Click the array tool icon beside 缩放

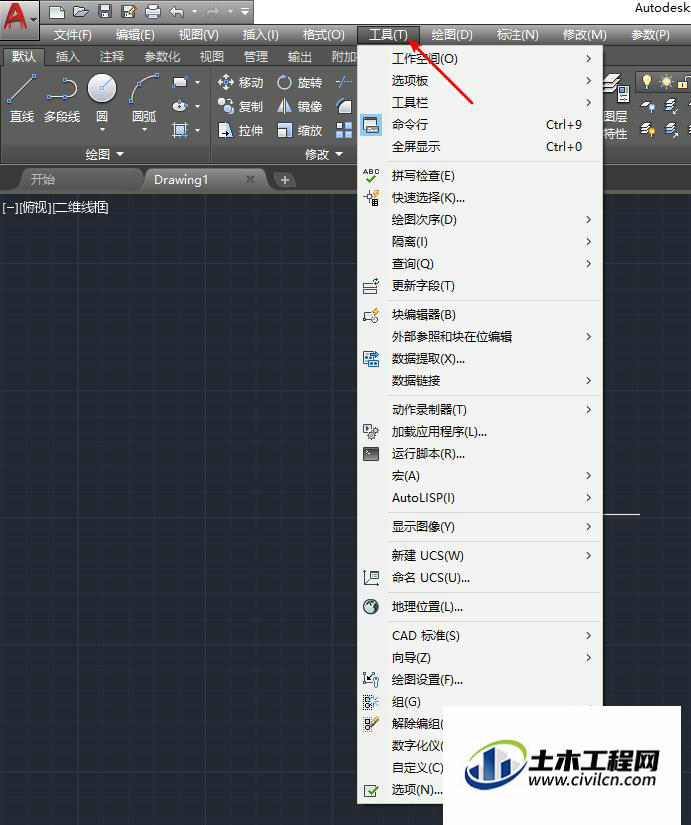pyautogui.click(x=344, y=130)
